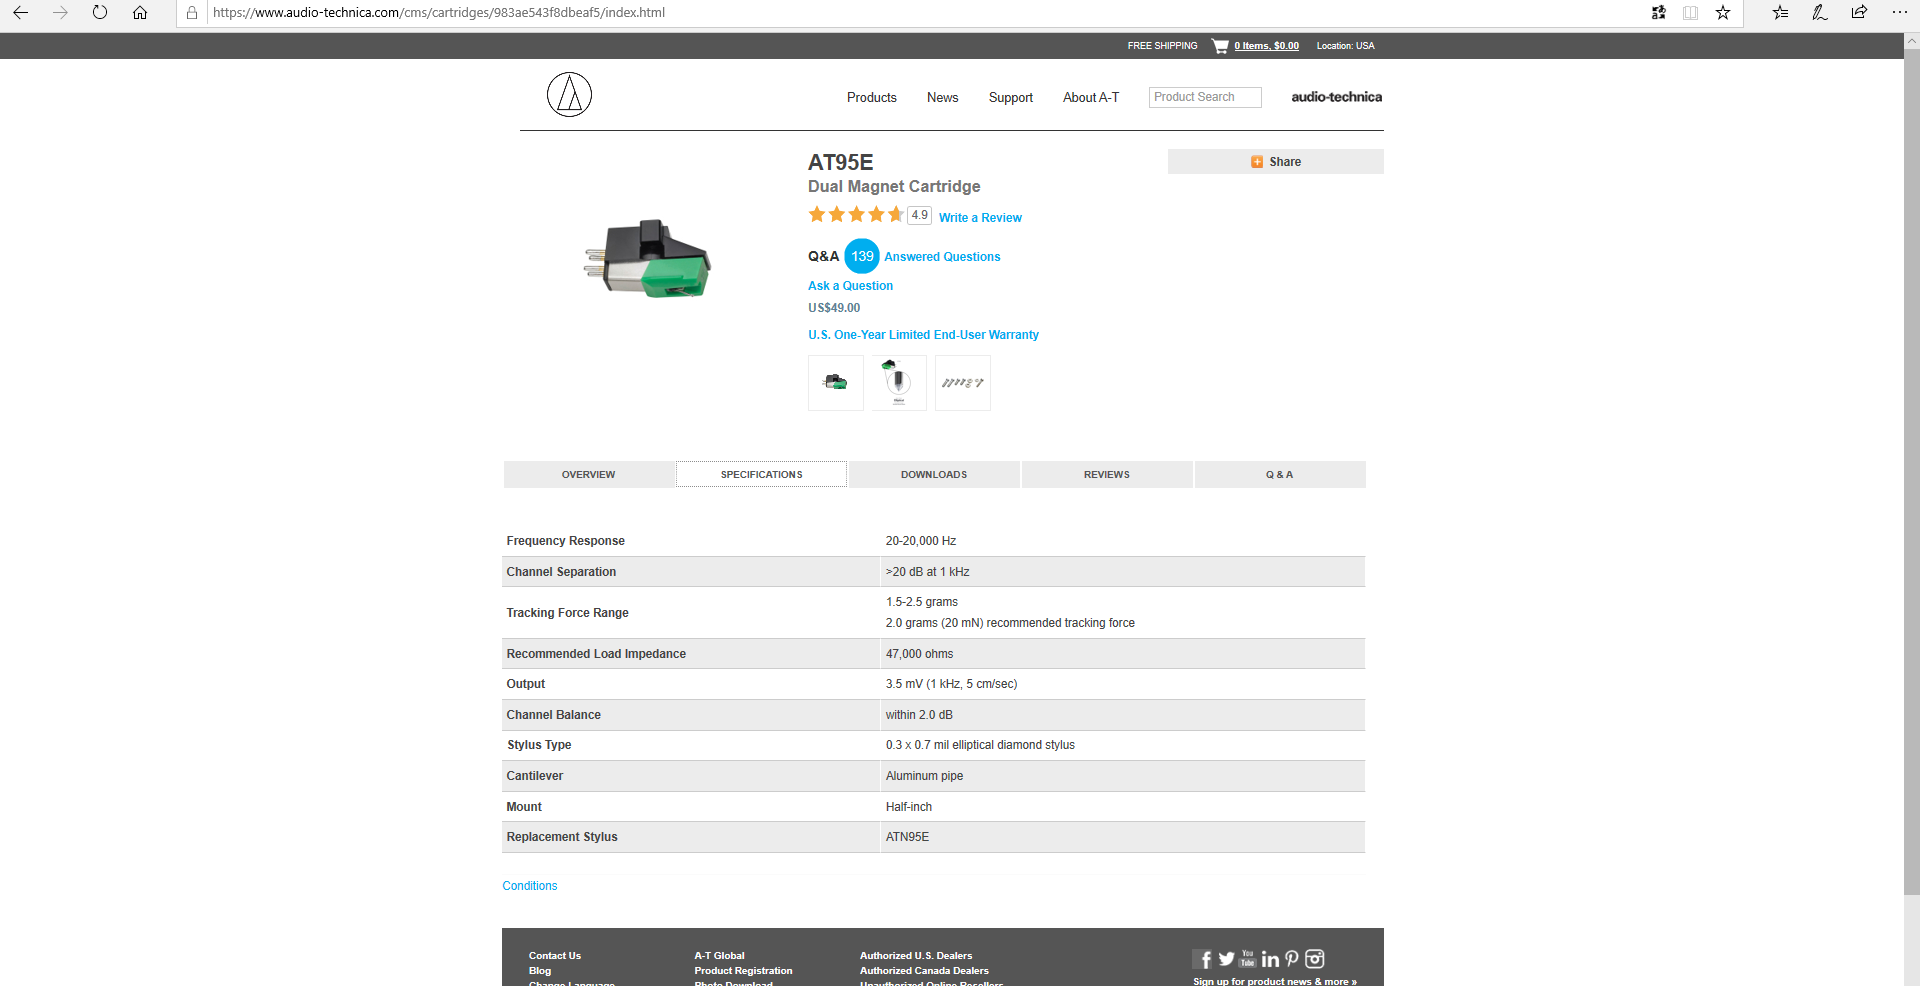Viewport: 1920px width, 986px height.
Task: Open the Products menu
Action: [871, 98]
